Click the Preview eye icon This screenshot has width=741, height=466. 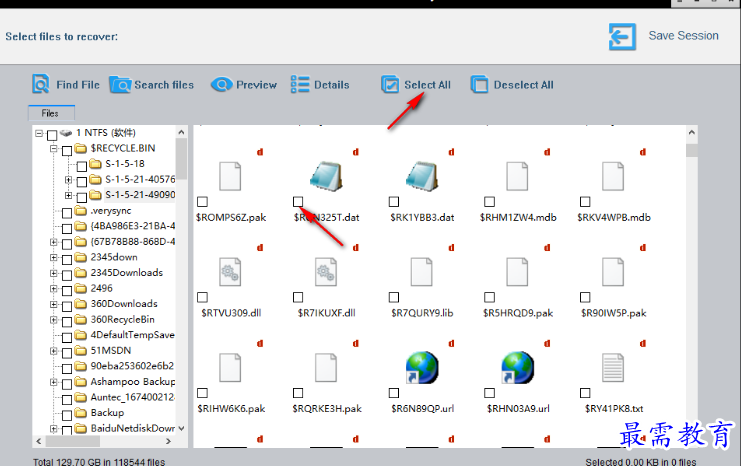click(x=222, y=85)
